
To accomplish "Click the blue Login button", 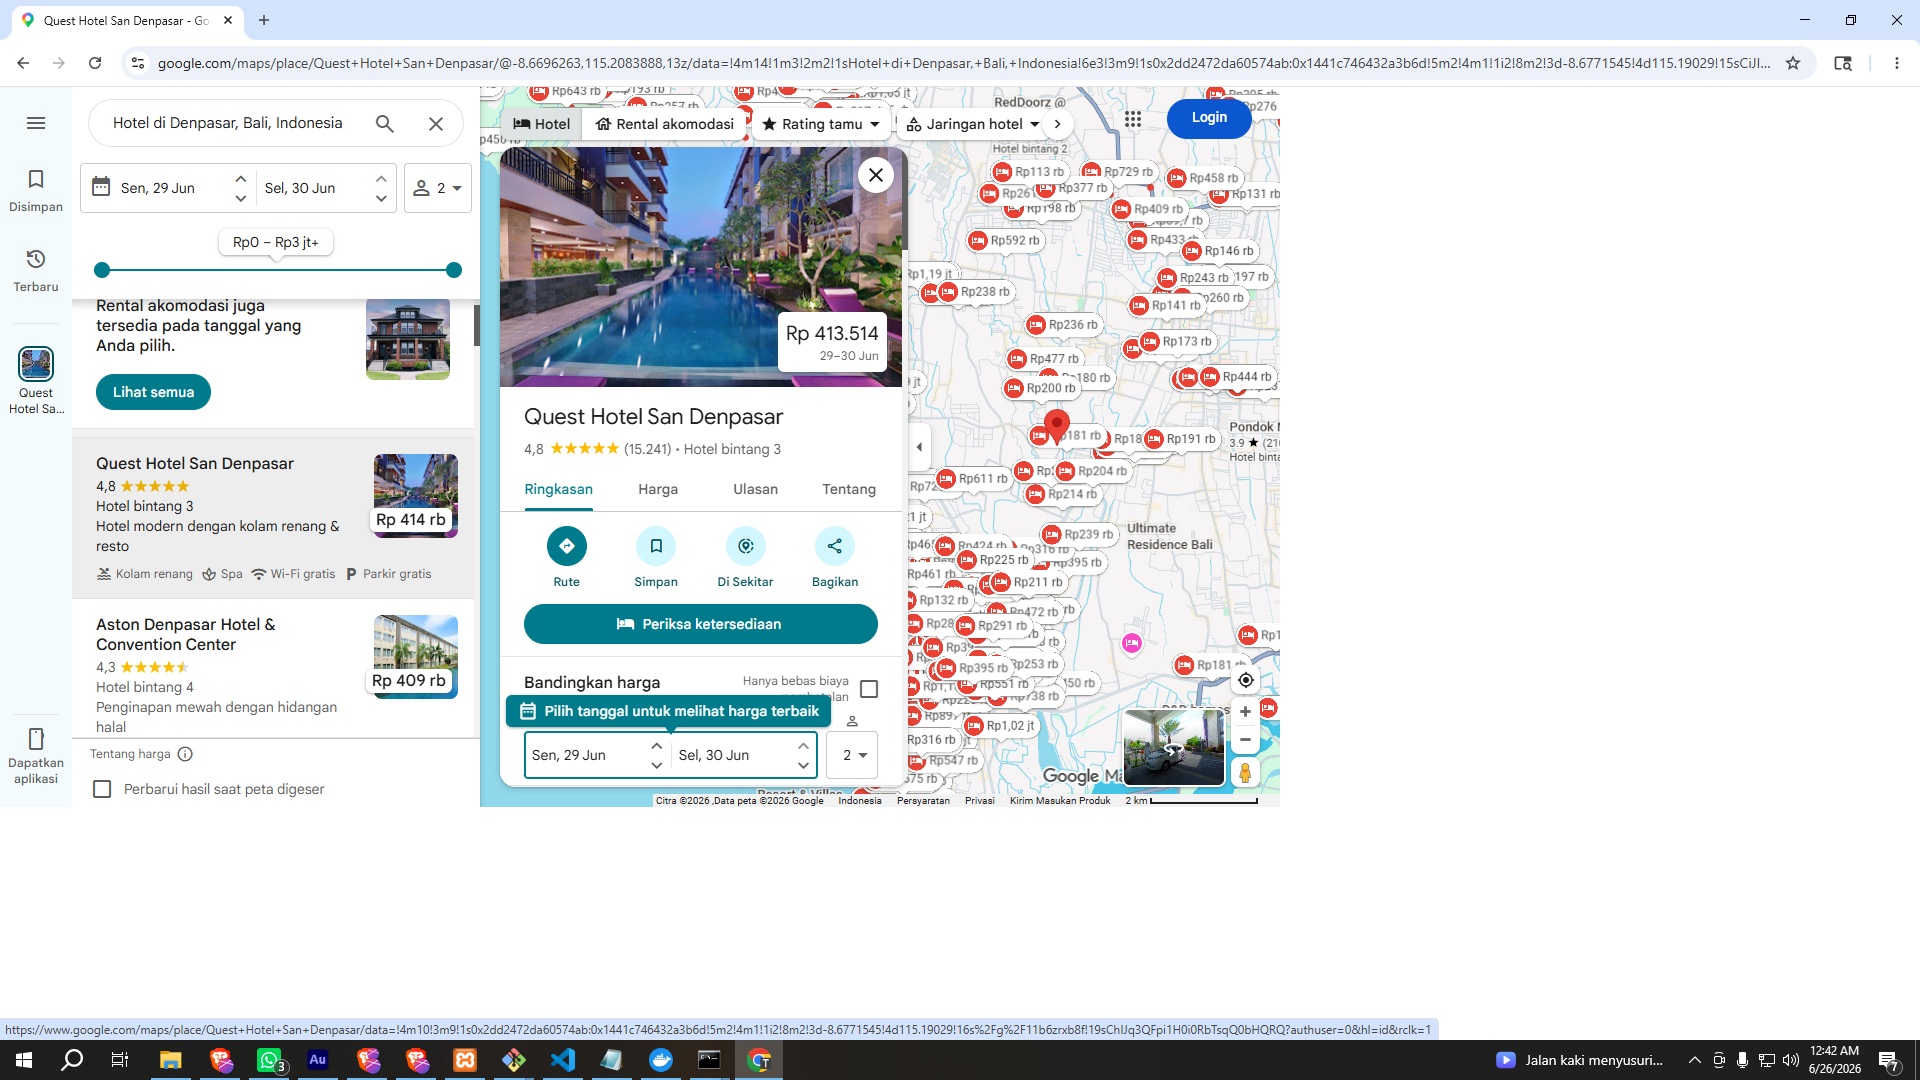I will point(1209,117).
